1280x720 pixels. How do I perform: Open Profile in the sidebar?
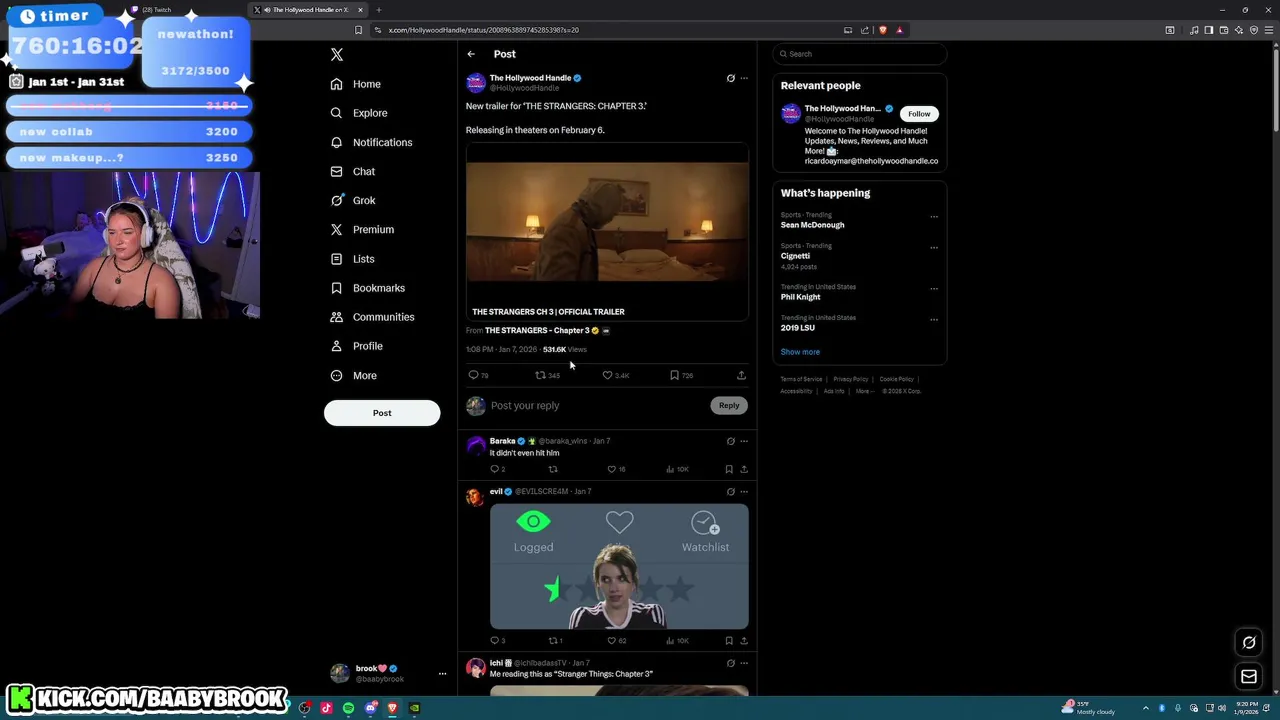point(357,346)
